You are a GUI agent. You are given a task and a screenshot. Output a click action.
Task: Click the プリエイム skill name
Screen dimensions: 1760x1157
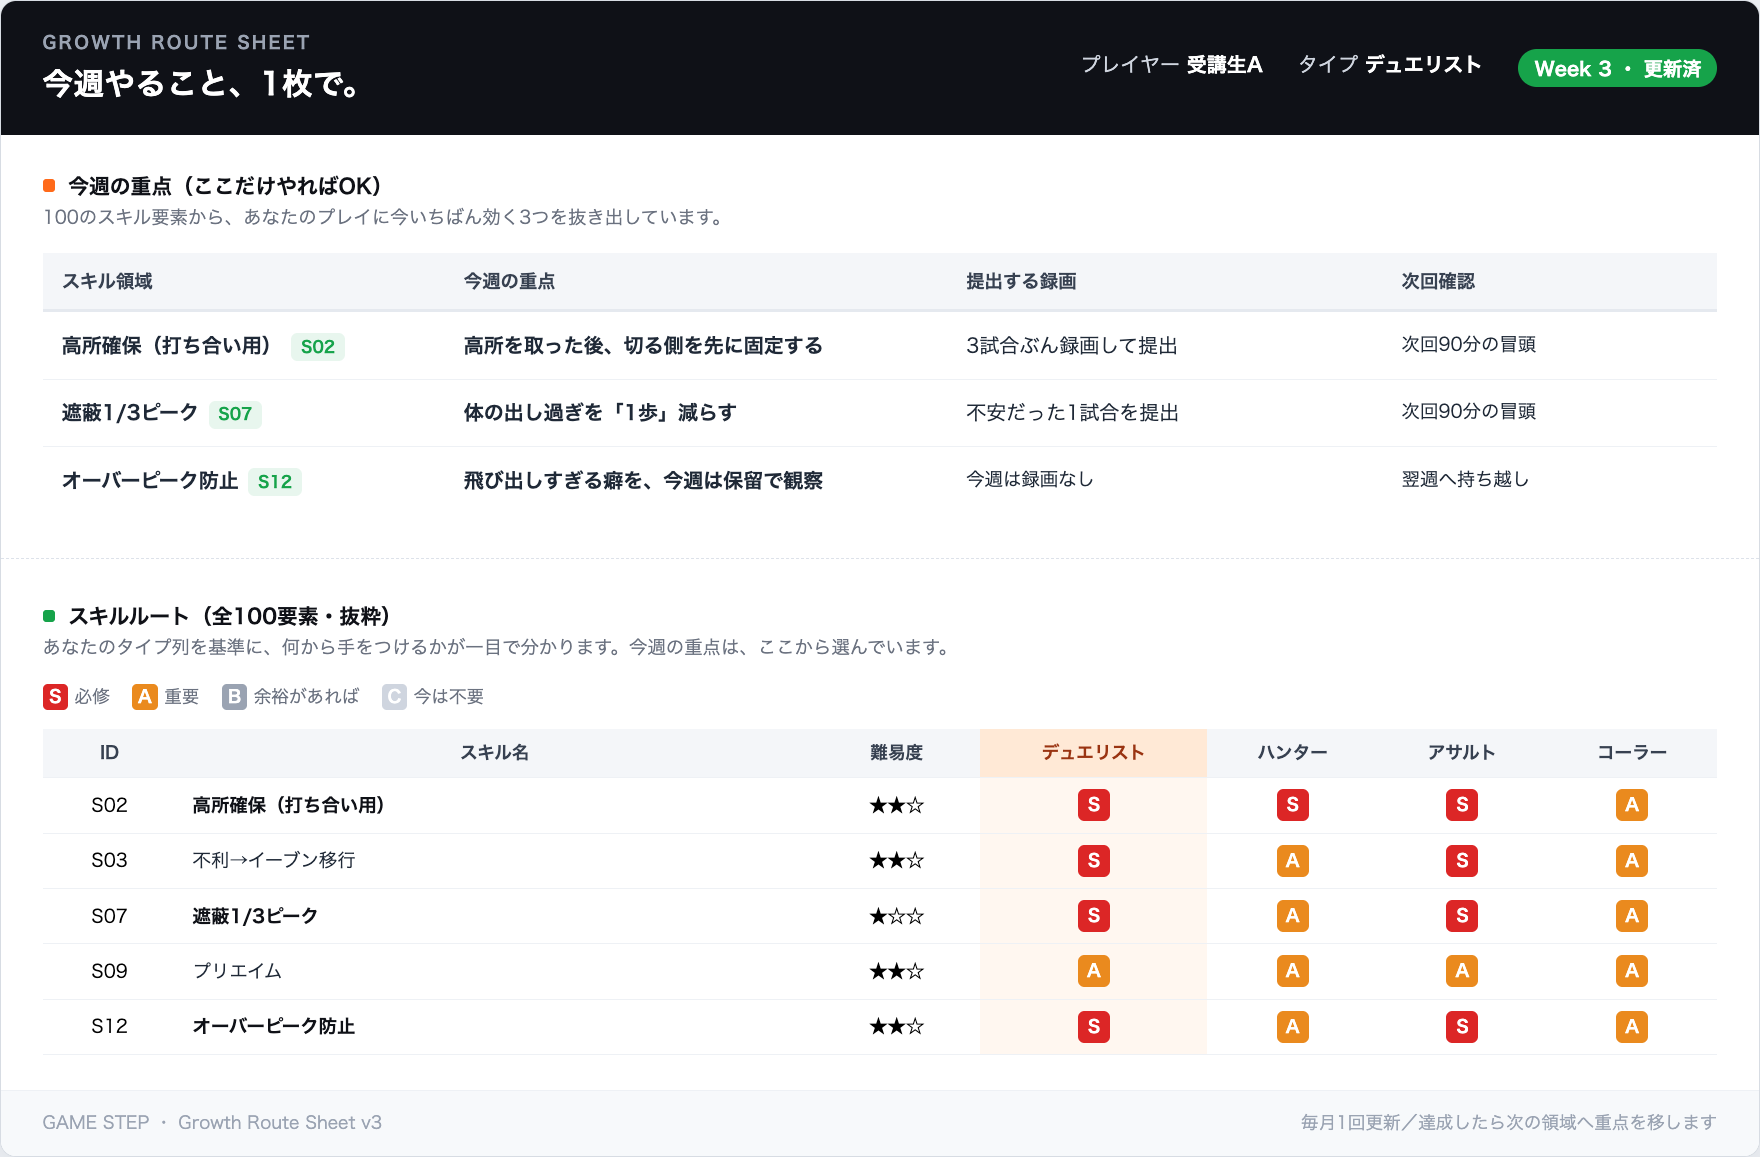(x=237, y=971)
